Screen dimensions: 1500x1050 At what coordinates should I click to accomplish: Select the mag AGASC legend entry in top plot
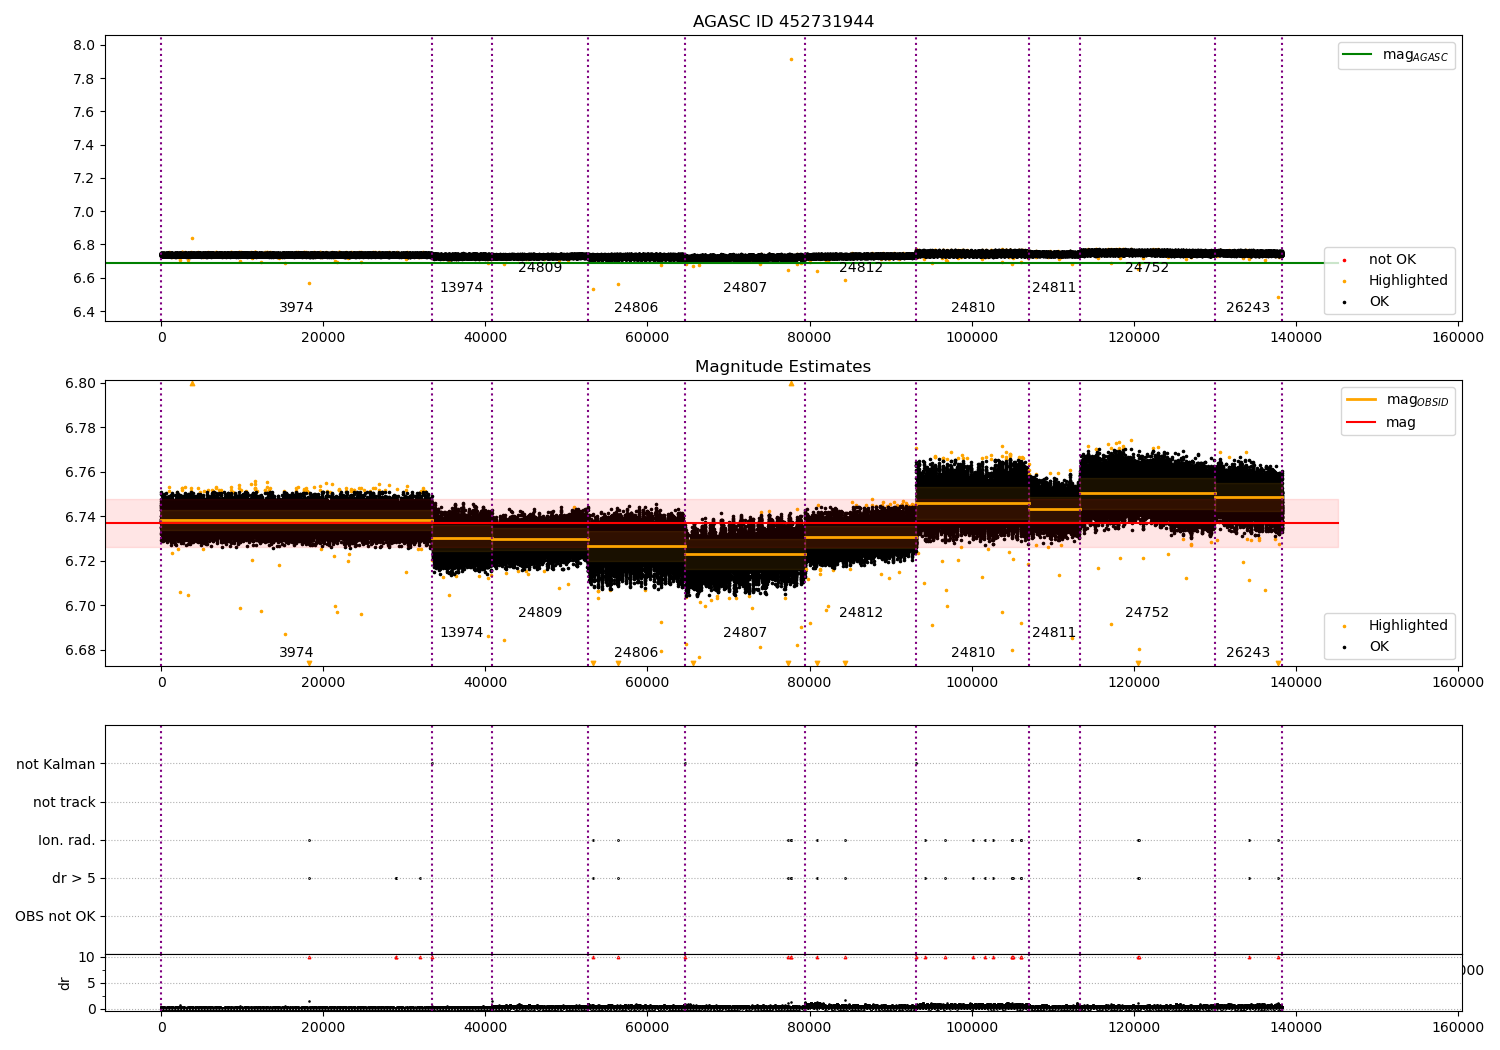pyautogui.click(x=1396, y=55)
